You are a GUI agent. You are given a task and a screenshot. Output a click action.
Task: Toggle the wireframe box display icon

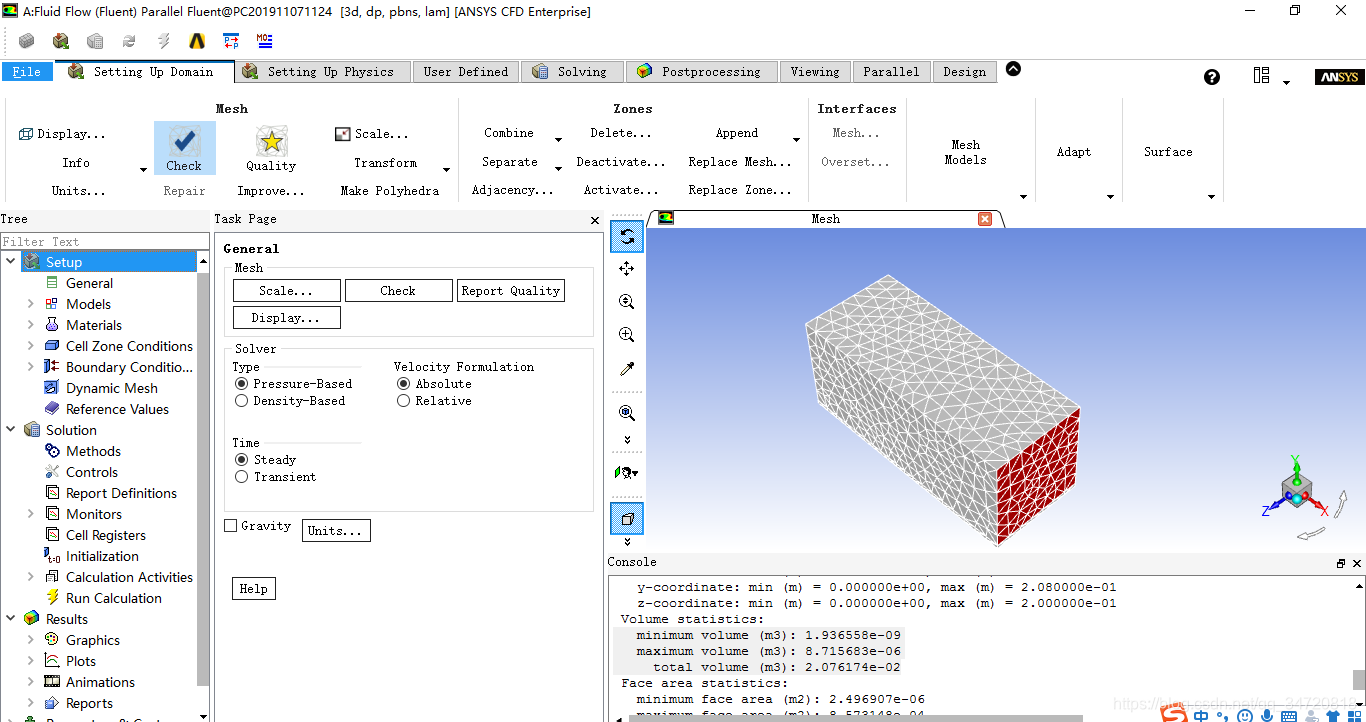pos(627,518)
